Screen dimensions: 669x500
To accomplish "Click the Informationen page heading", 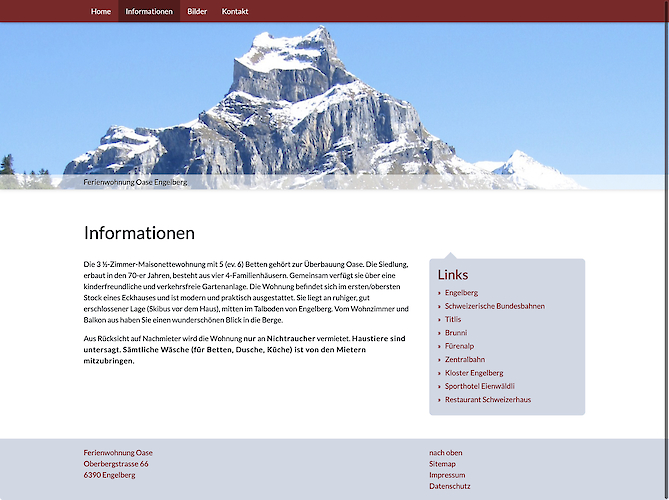I will point(139,234).
